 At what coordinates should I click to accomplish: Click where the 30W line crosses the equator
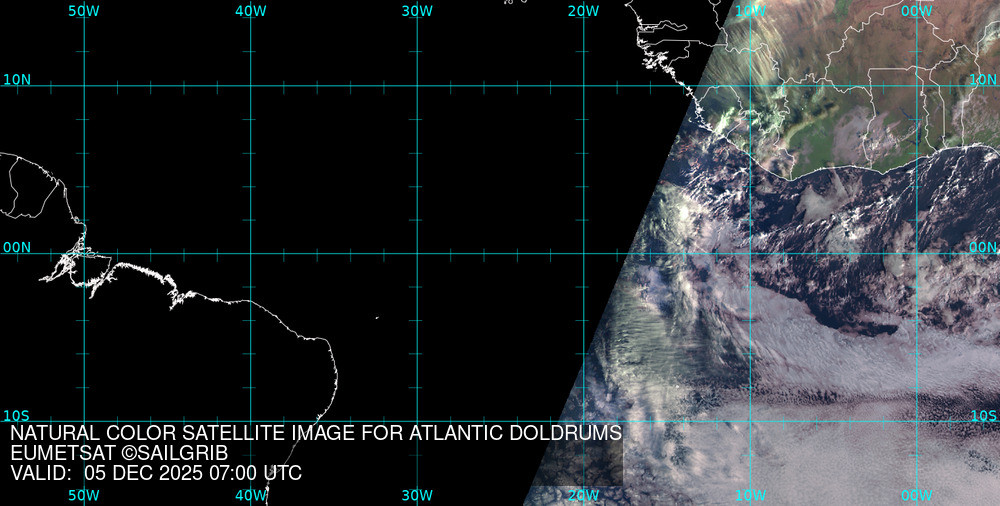click(x=417, y=253)
